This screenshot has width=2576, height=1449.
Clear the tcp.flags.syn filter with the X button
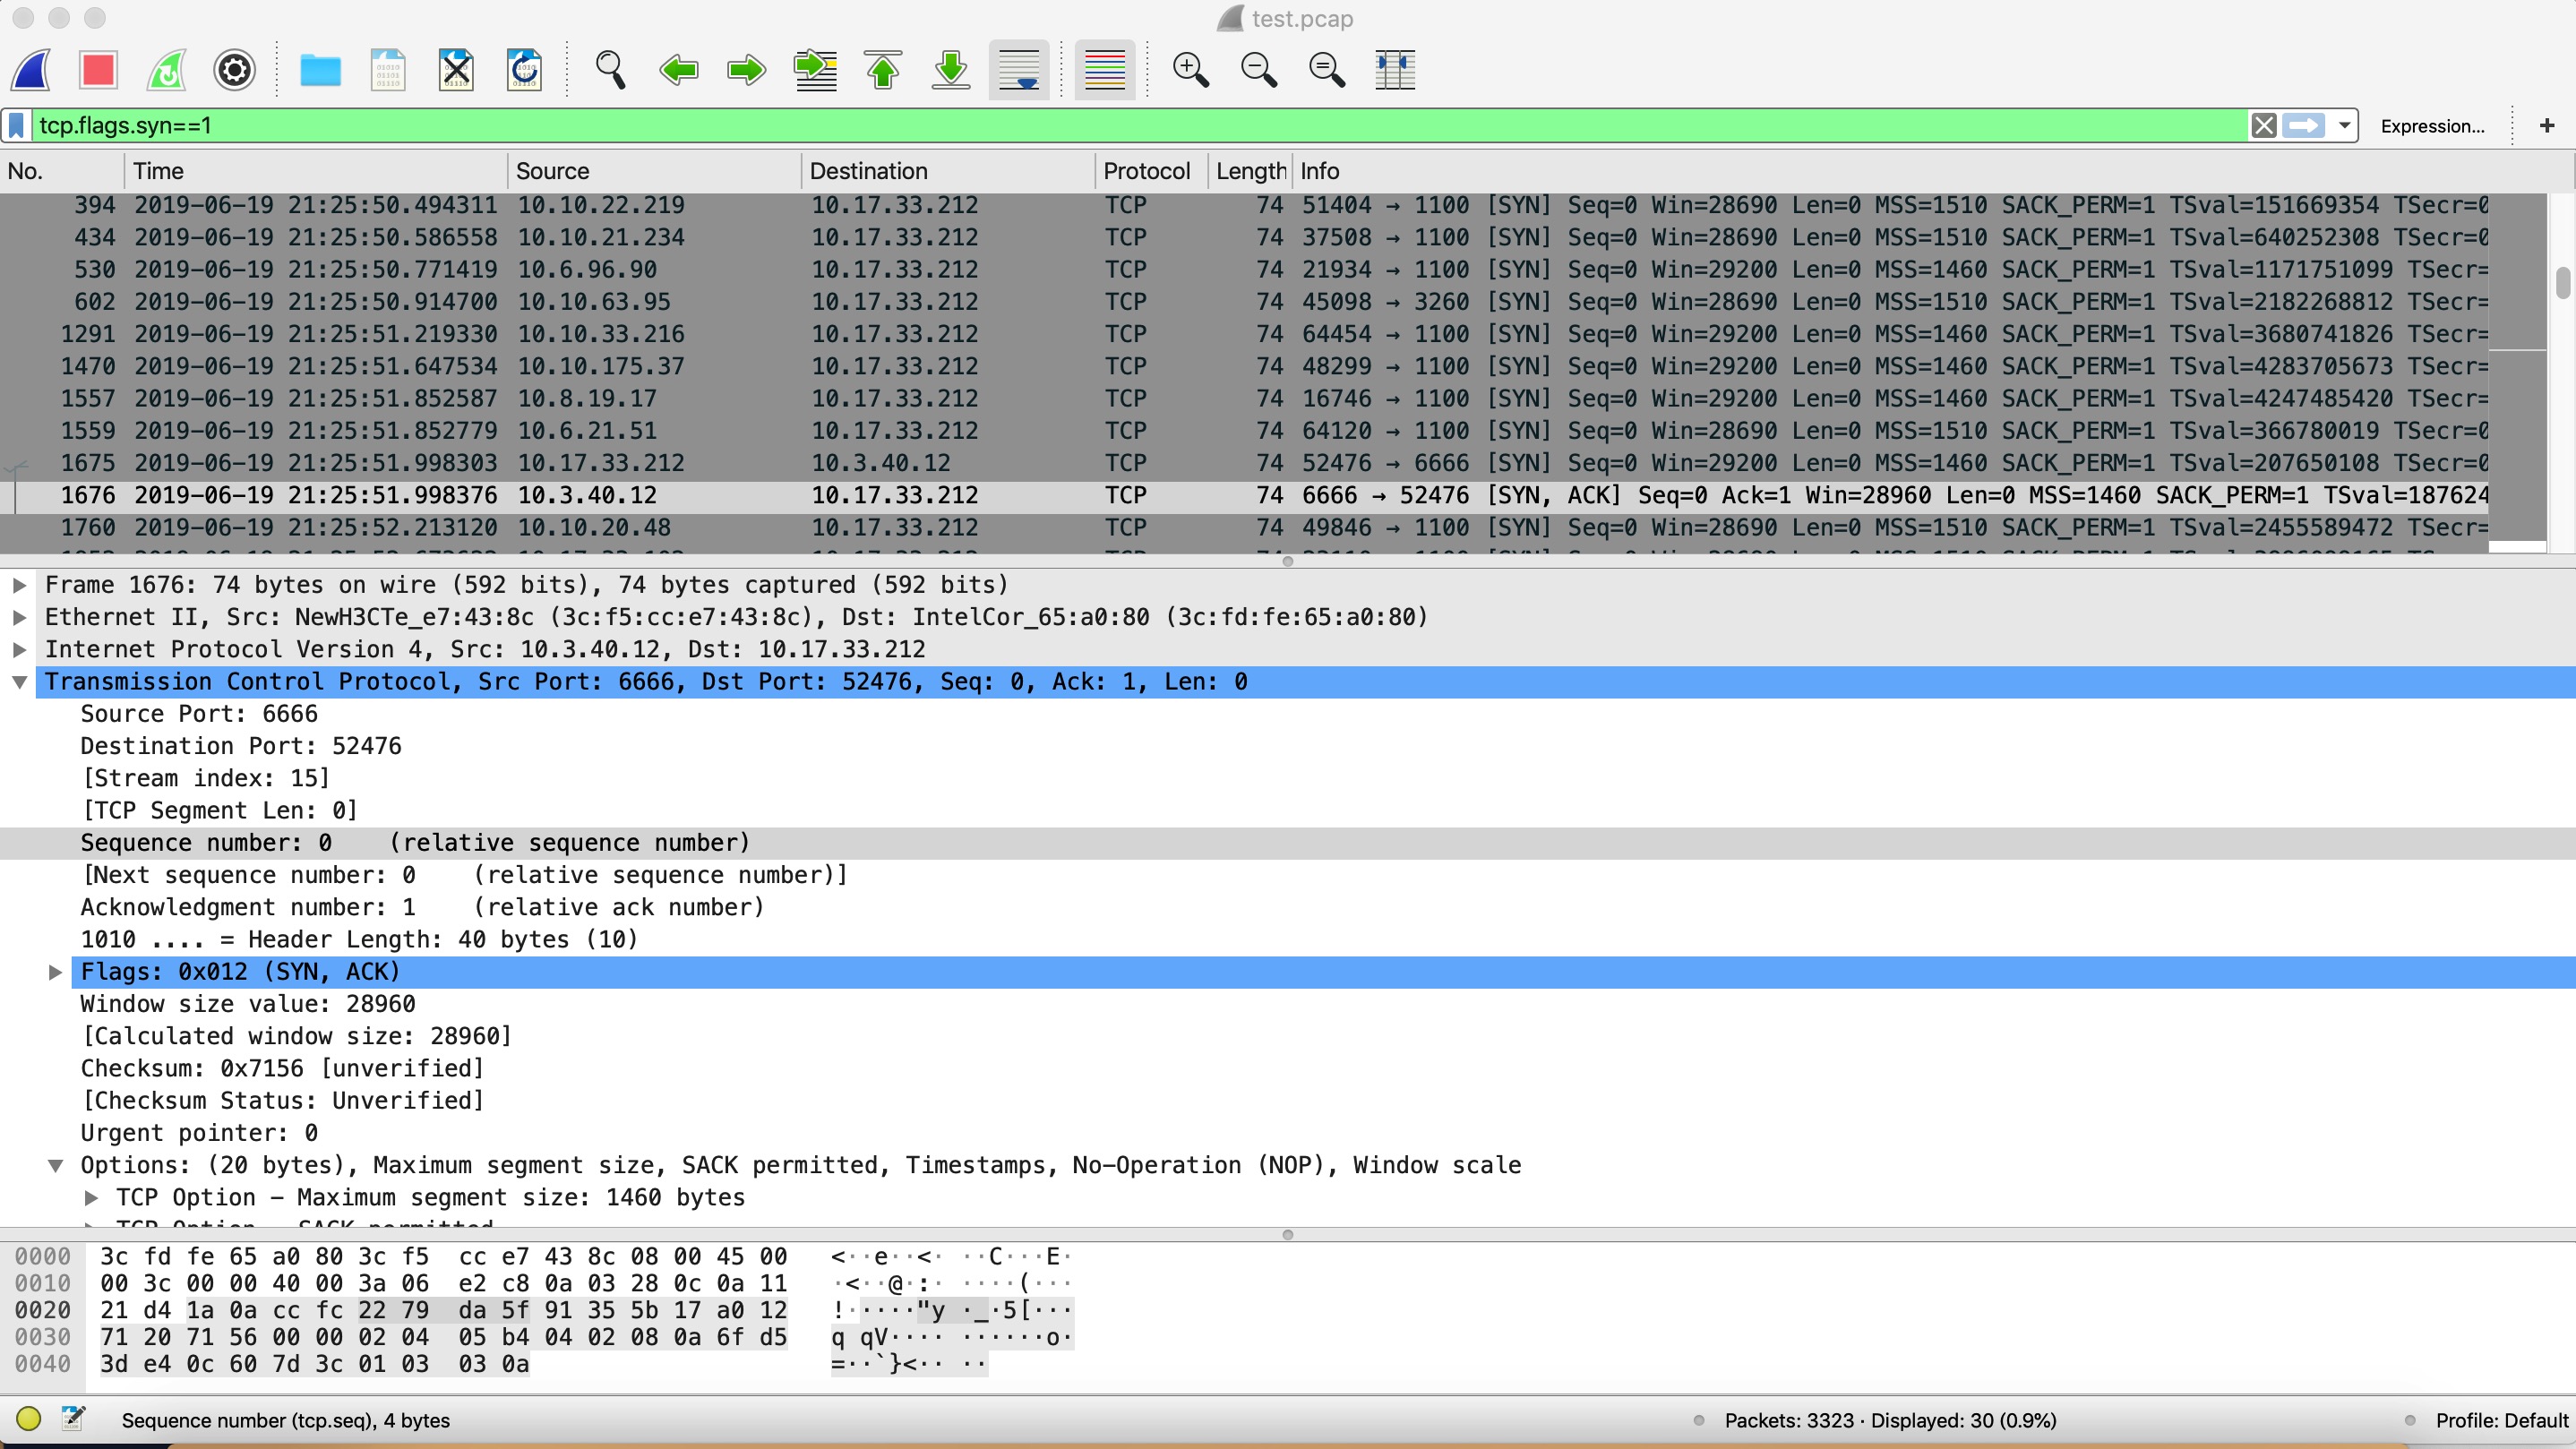pyautogui.click(x=2263, y=125)
